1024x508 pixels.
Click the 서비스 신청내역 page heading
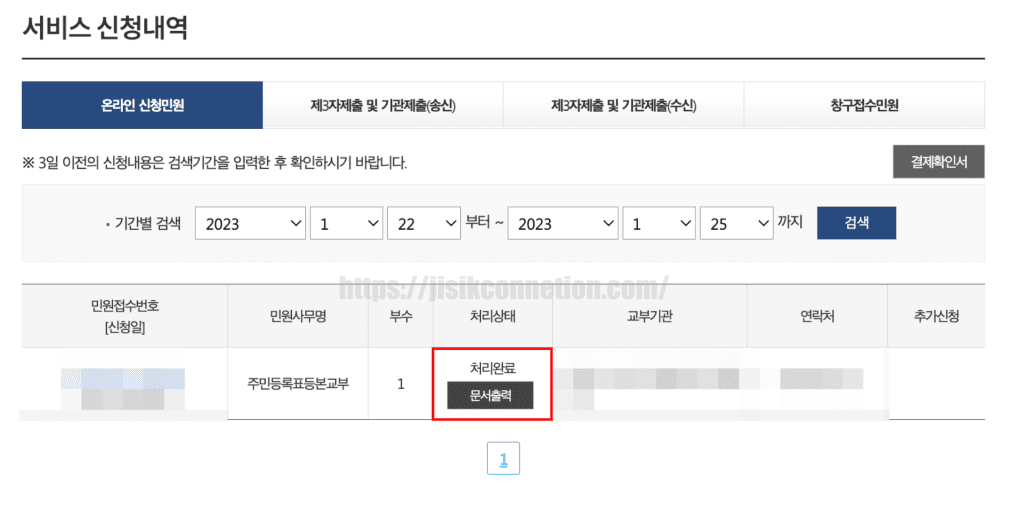105,28
